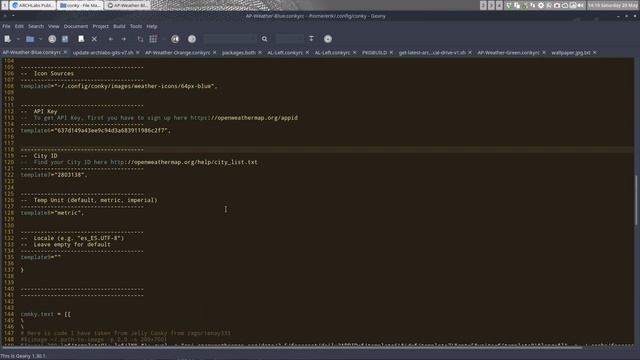Navigate forward with right arrow icon

[124, 39]
